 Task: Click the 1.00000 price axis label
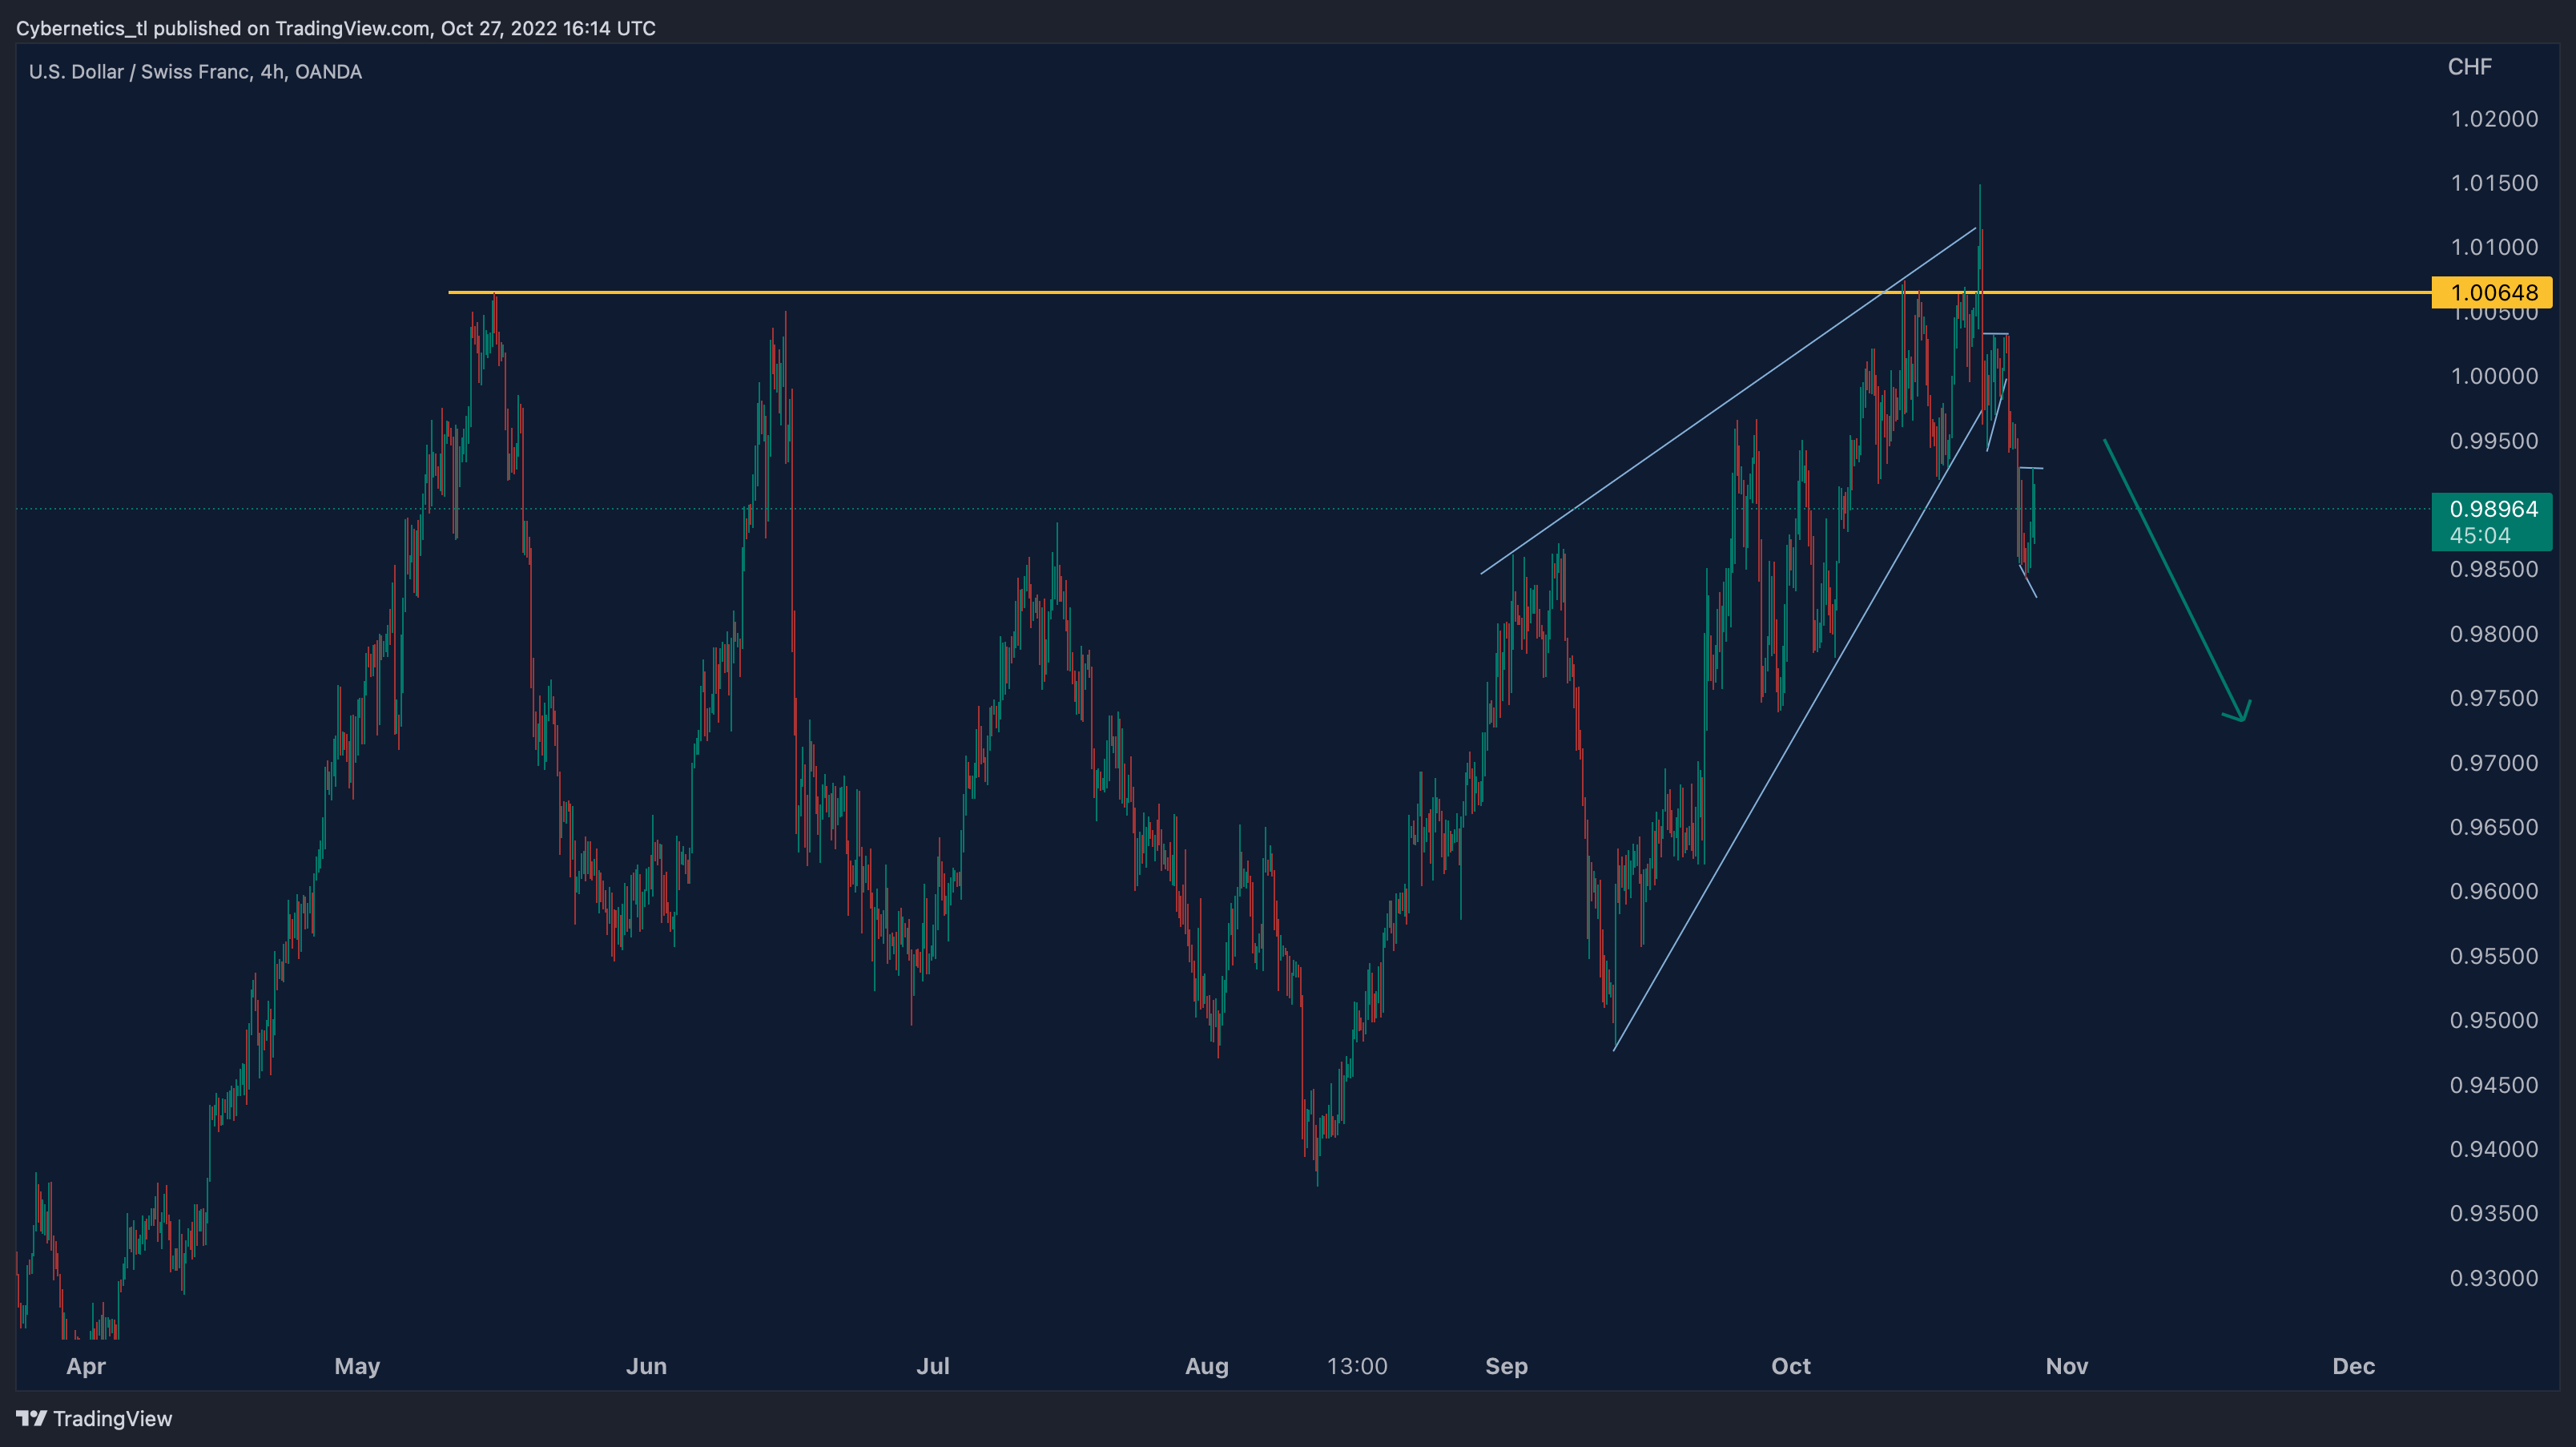pyautogui.click(x=2494, y=376)
